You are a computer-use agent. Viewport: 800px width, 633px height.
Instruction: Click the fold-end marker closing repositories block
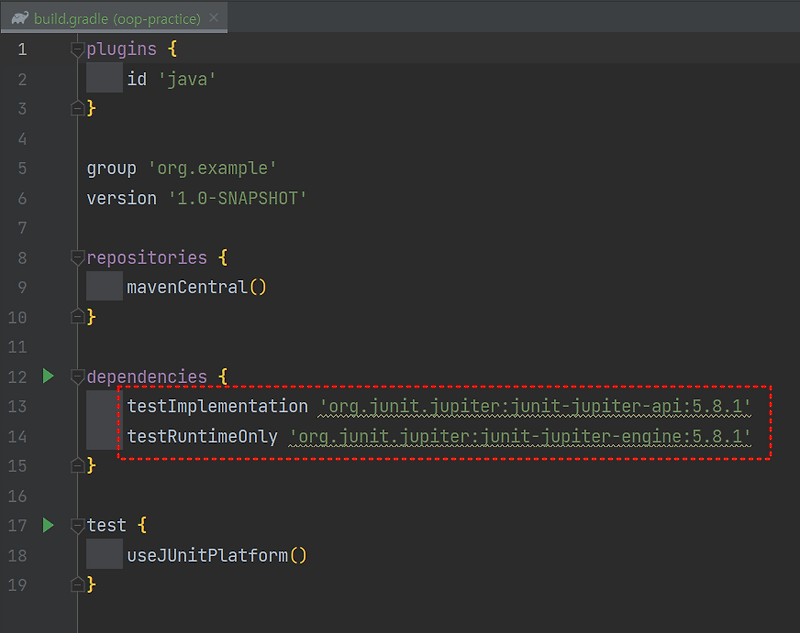point(77,317)
